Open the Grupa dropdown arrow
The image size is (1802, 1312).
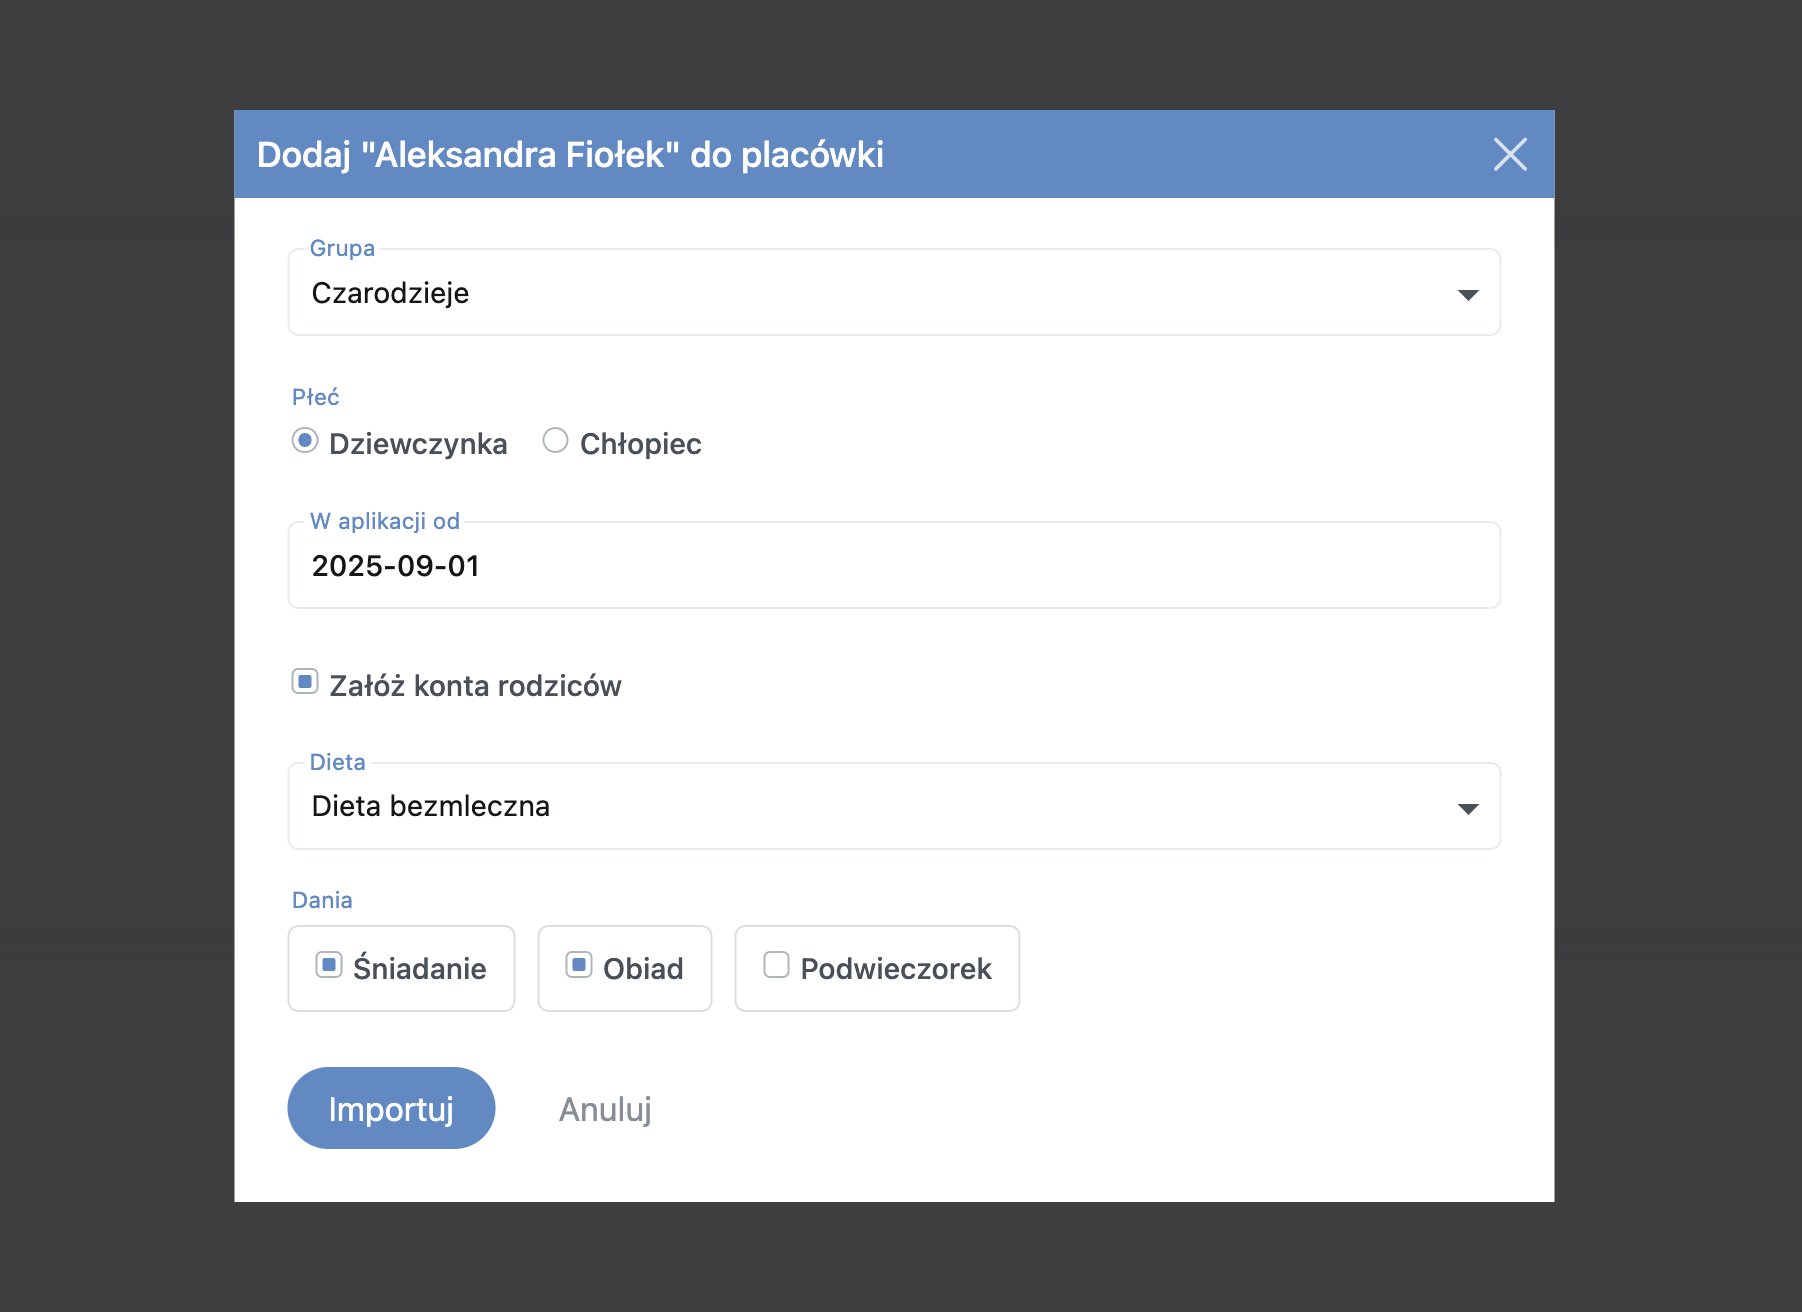pyautogui.click(x=1467, y=294)
